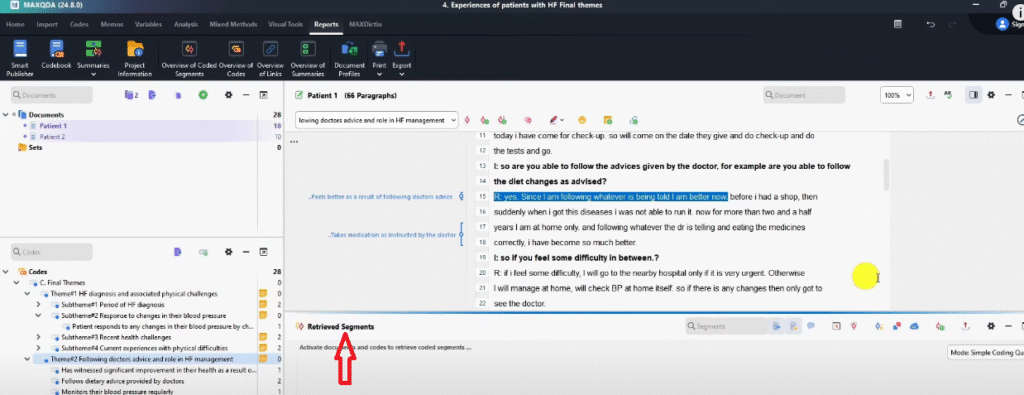
Task: Open Overview of Coded Segments
Action: coord(189,58)
